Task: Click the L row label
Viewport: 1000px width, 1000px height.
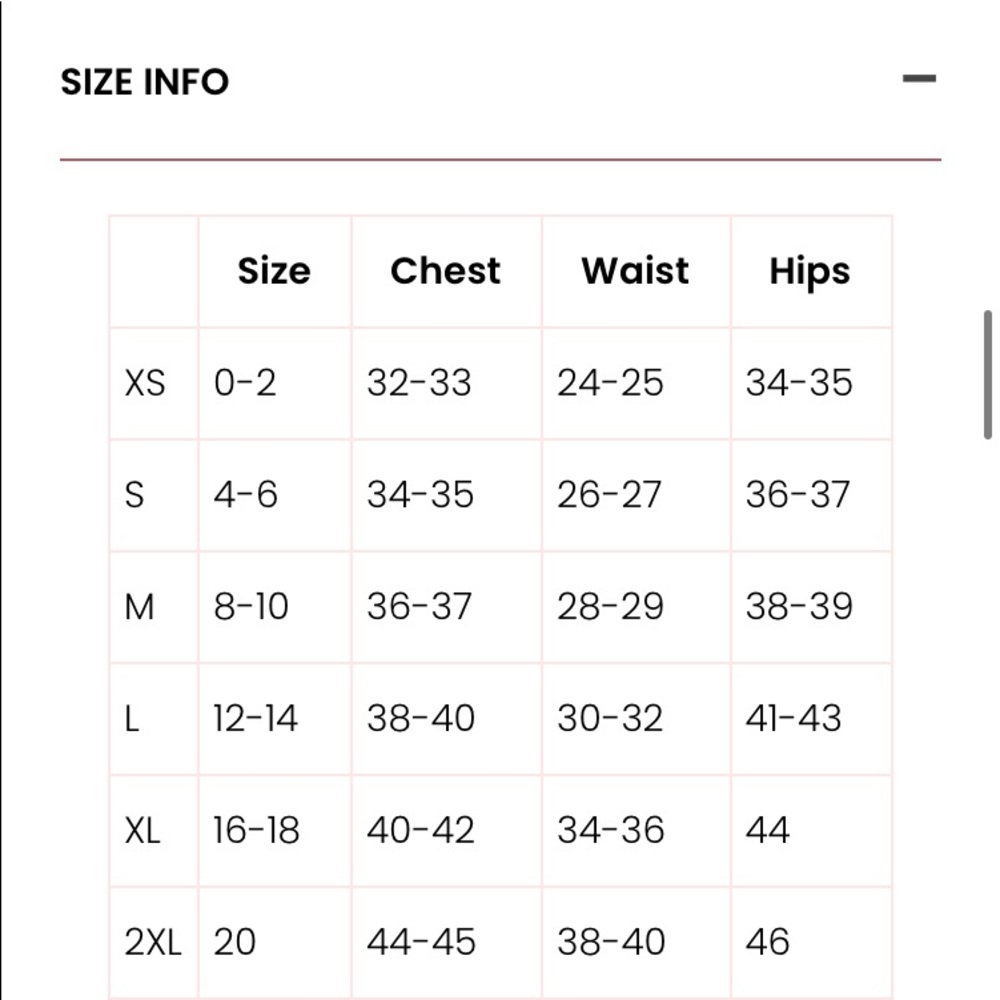Action: click(x=131, y=719)
